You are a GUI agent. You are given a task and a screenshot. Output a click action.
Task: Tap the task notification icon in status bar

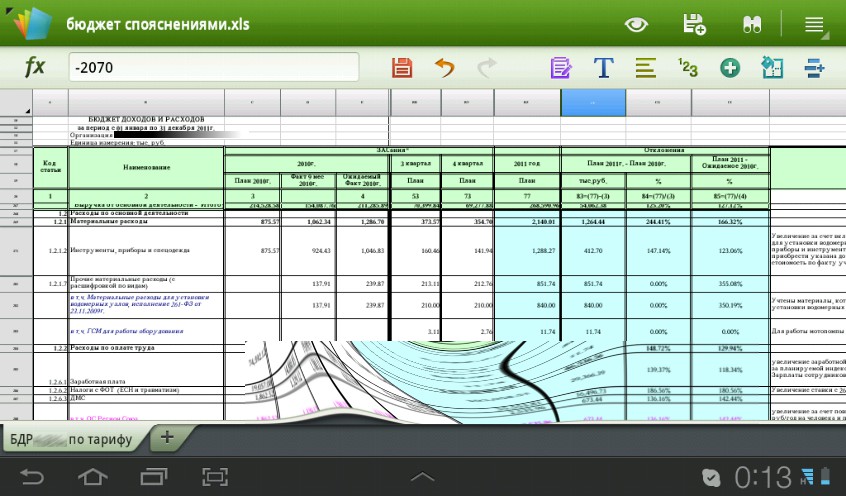[x=711, y=478]
